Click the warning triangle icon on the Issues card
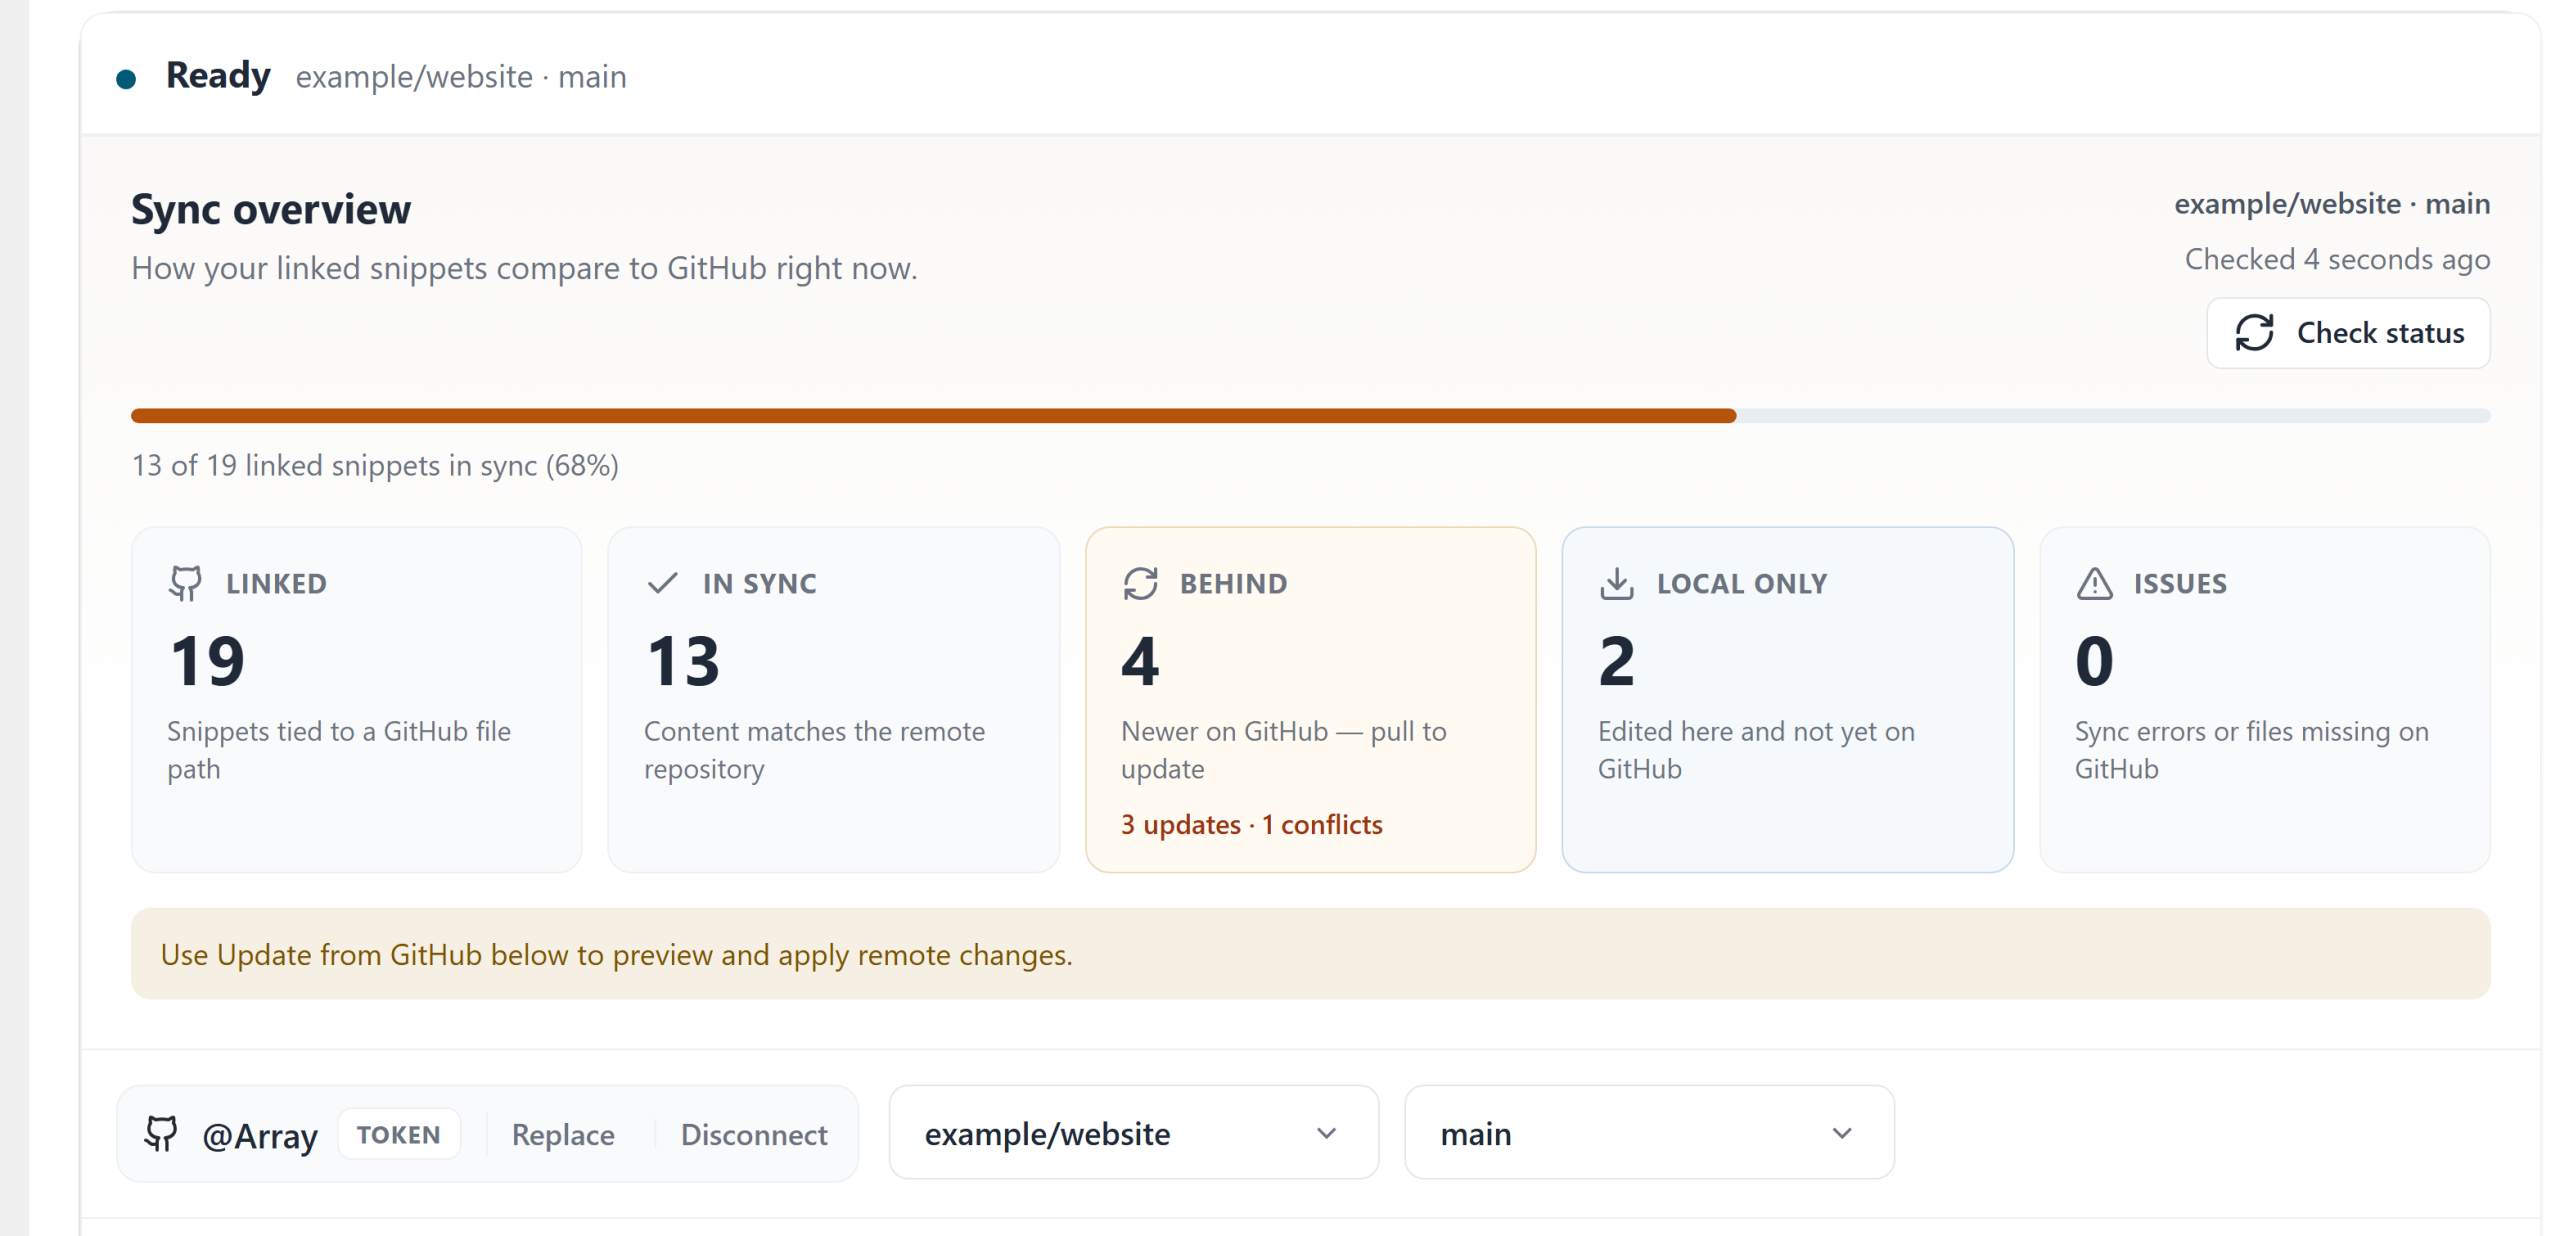Viewport: 2560px width, 1236px height. [x=2094, y=583]
